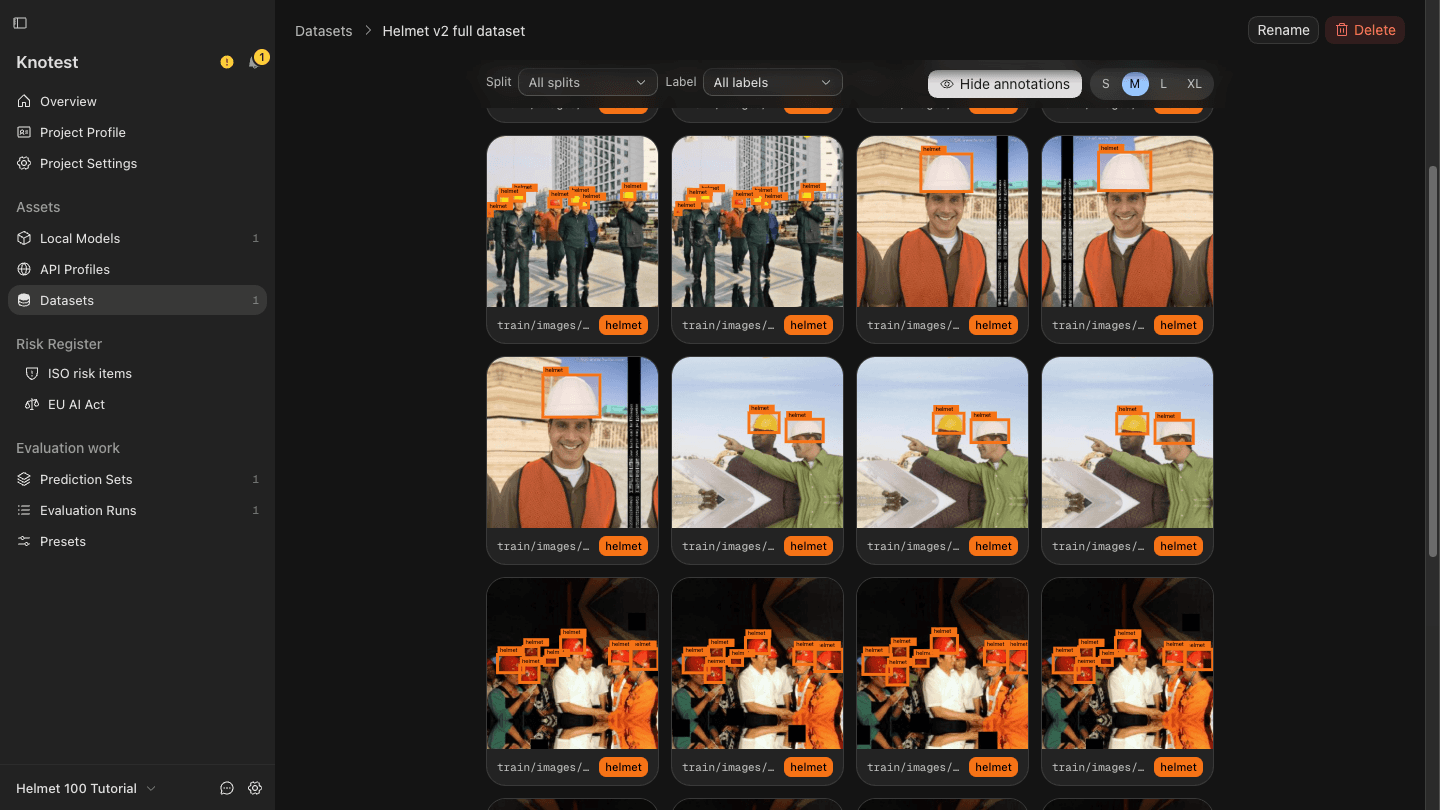Select thumbnail size S

[1105, 84]
